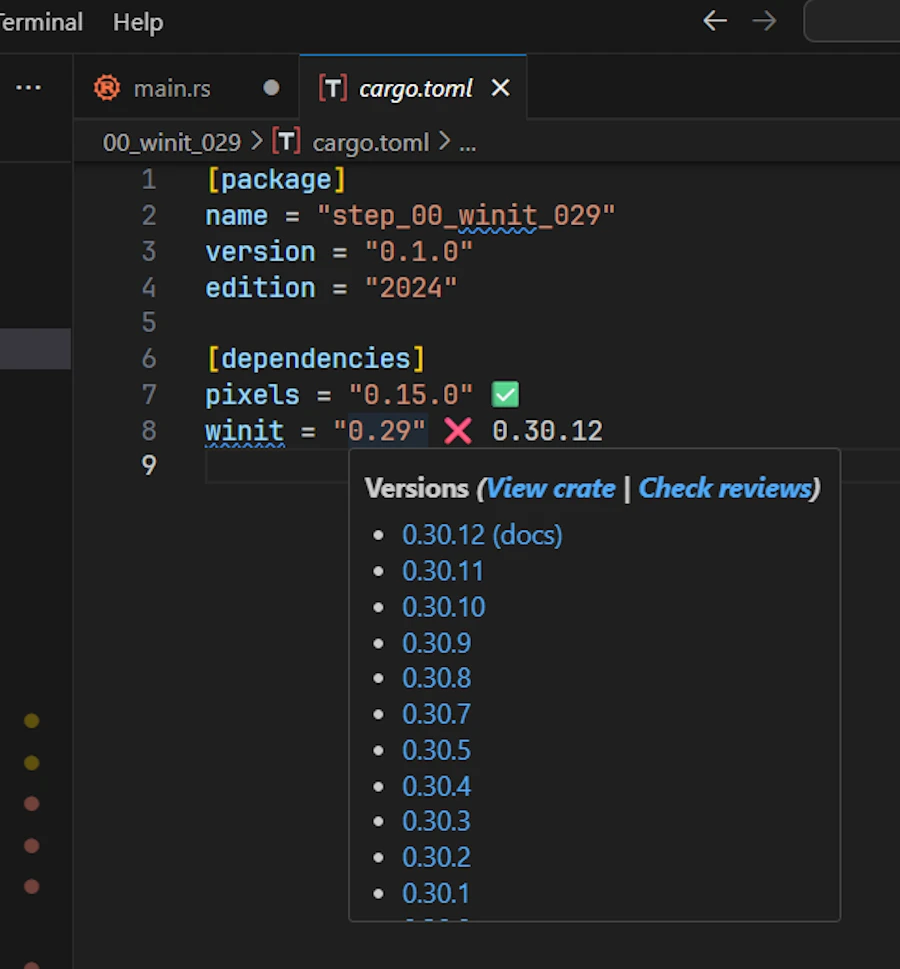Switch to the main.rs tab
The width and height of the screenshot is (900, 969).
[x=172, y=88]
